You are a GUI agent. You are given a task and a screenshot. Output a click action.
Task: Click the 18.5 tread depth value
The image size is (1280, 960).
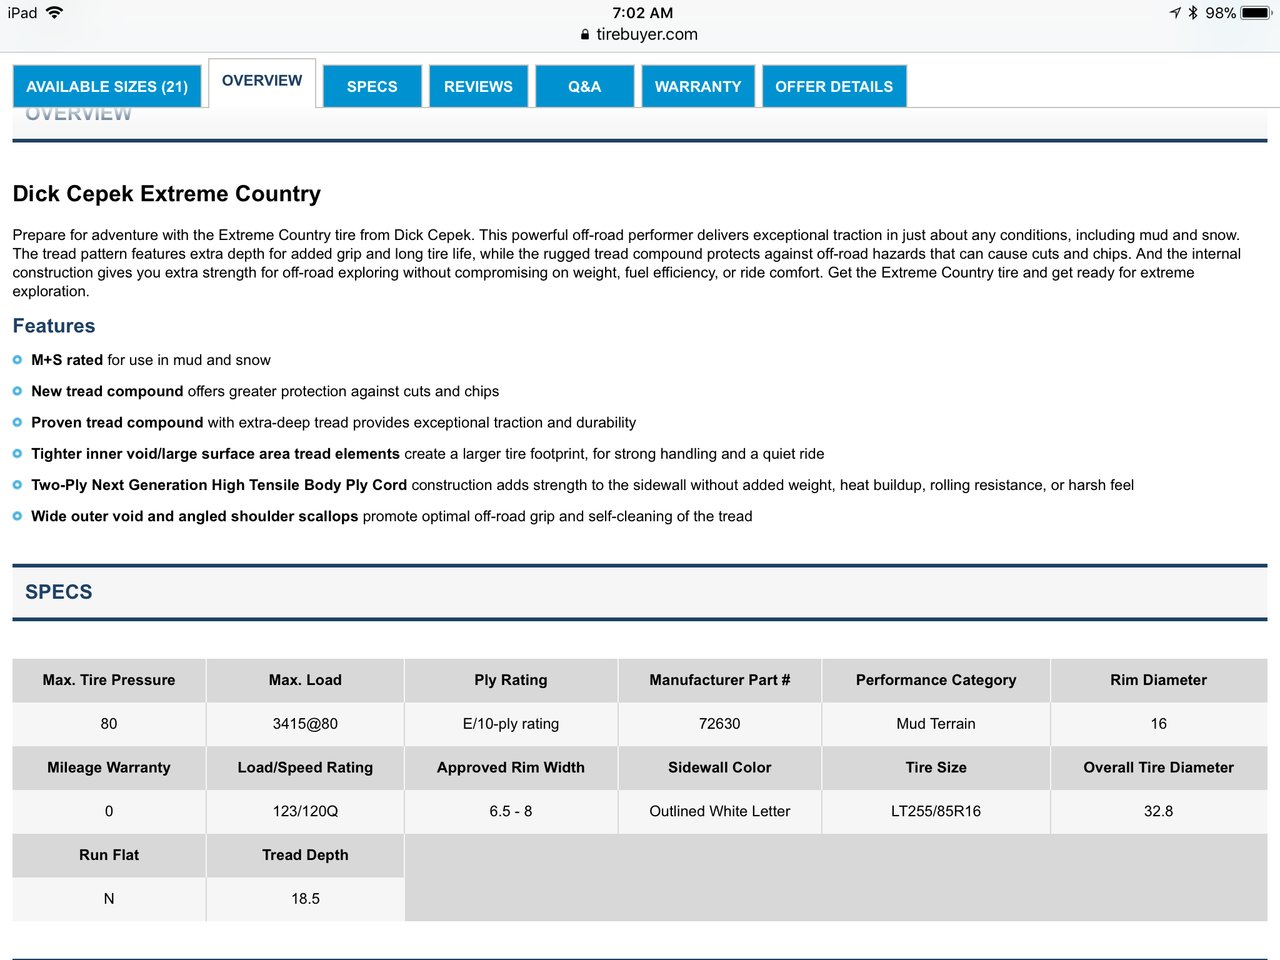click(305, 899)
